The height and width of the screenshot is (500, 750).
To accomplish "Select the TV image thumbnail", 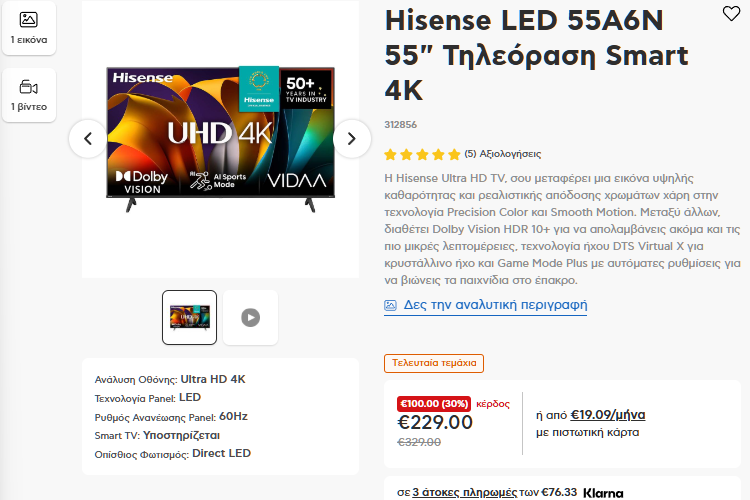I will point(189,317).
